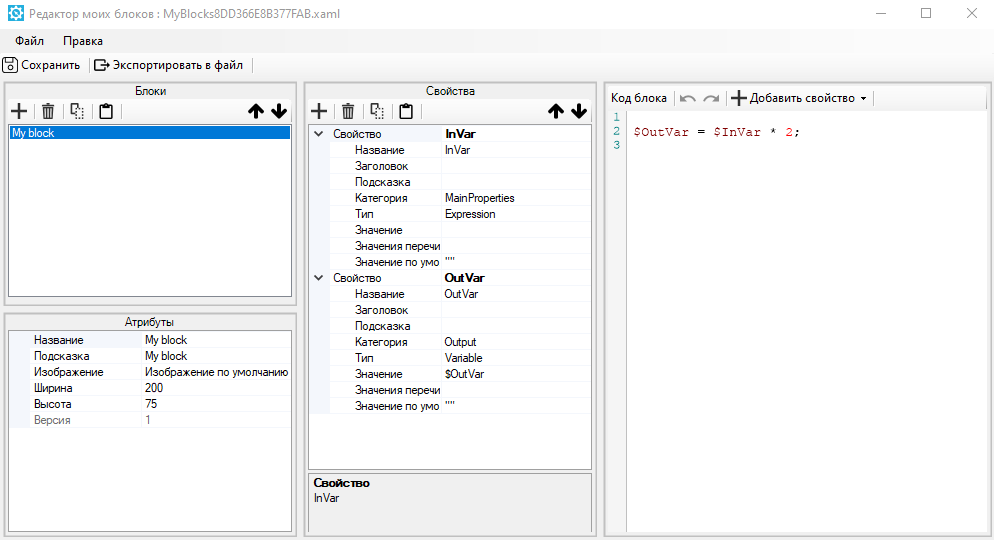994x540 pixels.
Task: Move block up in Блоки panel
Action: tap(256, 111)
